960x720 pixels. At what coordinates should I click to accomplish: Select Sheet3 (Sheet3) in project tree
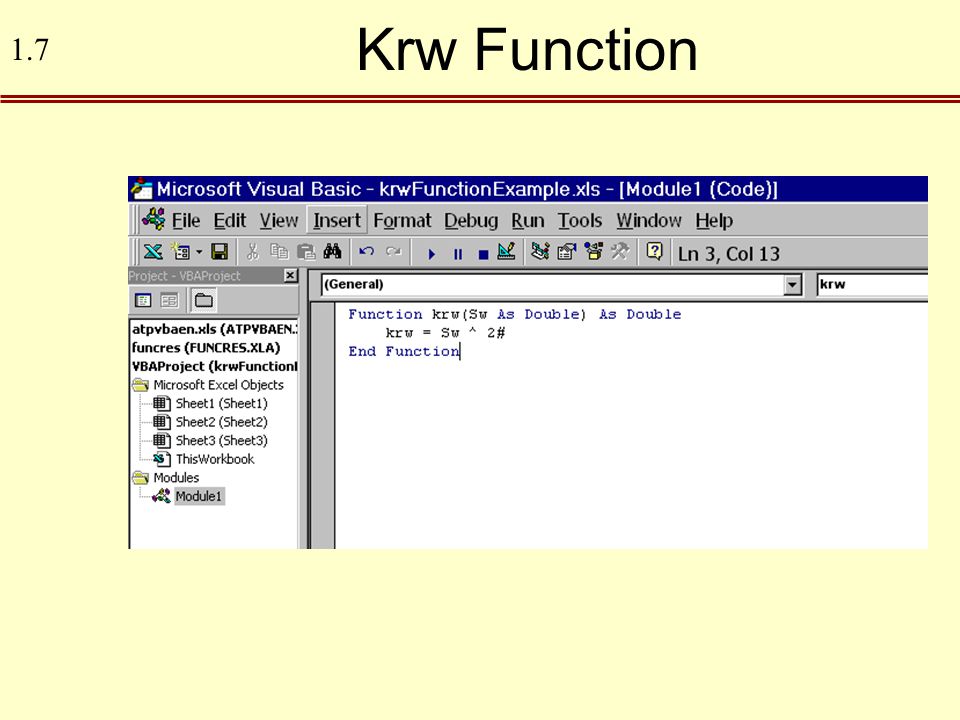point(221,440)
